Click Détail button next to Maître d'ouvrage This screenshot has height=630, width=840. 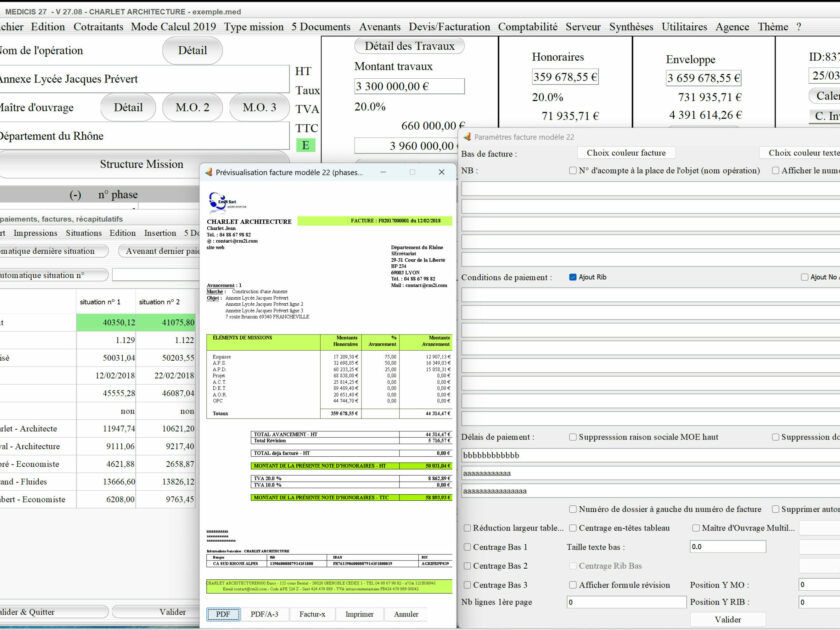coord(128,107)
